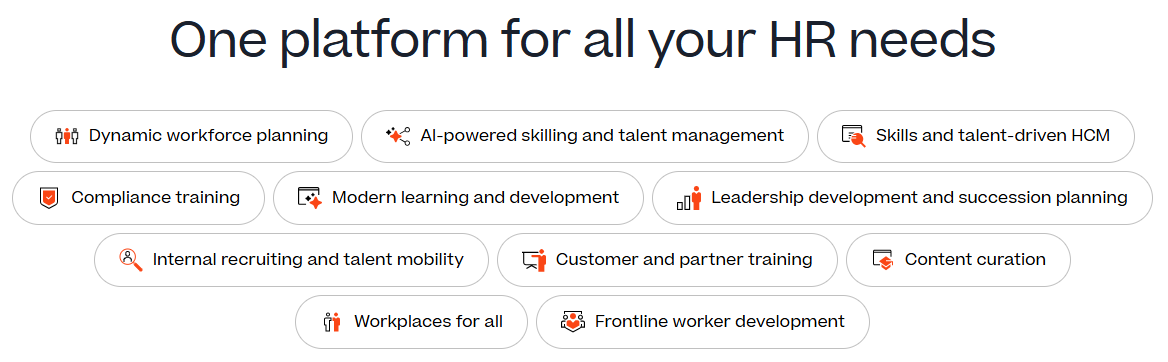
Task: Click the bar chart person Leadership development icon
Action: click(x=689, y=198)
